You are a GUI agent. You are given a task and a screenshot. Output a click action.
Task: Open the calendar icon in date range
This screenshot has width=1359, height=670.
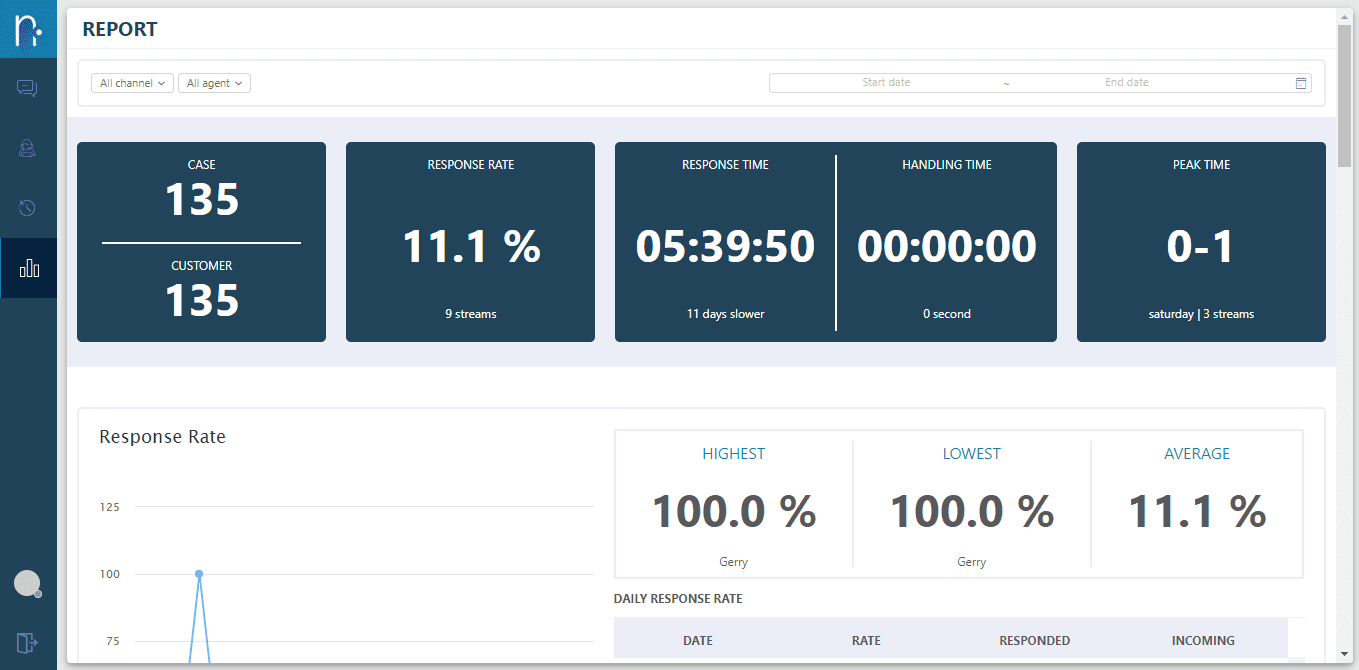tap(1301, 83)
